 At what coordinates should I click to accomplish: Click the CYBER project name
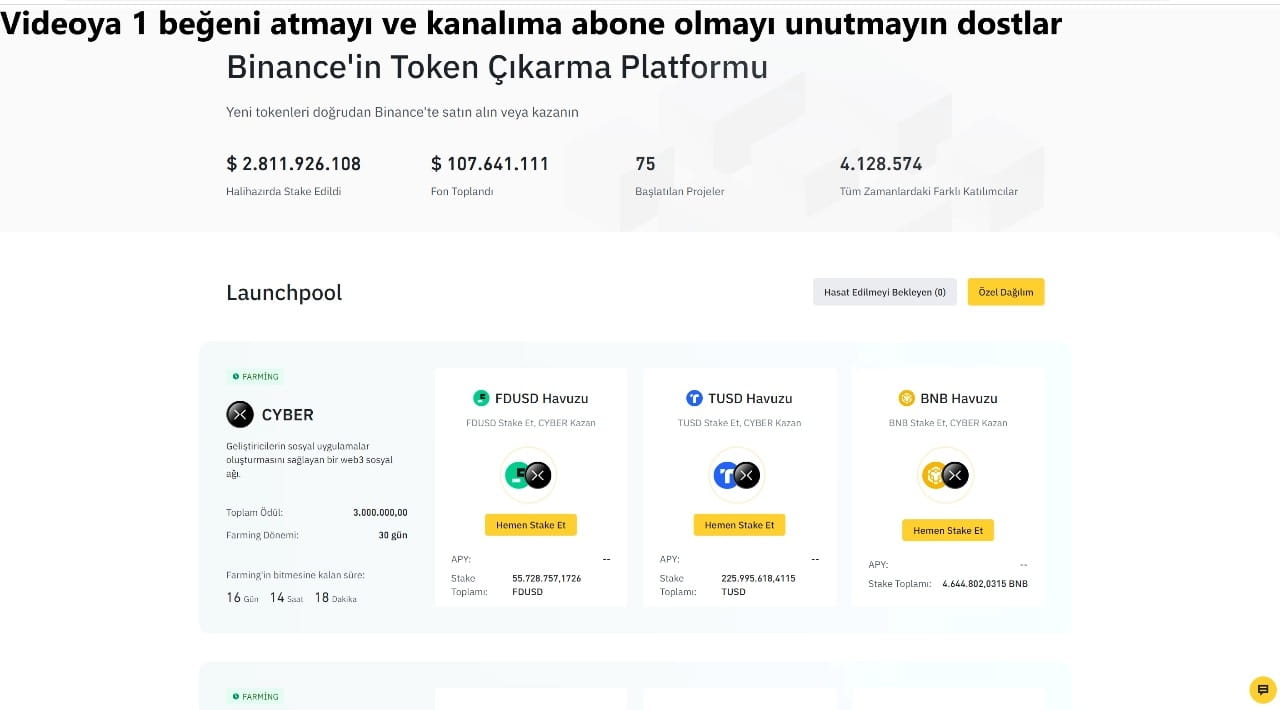(x=288, y=414)
